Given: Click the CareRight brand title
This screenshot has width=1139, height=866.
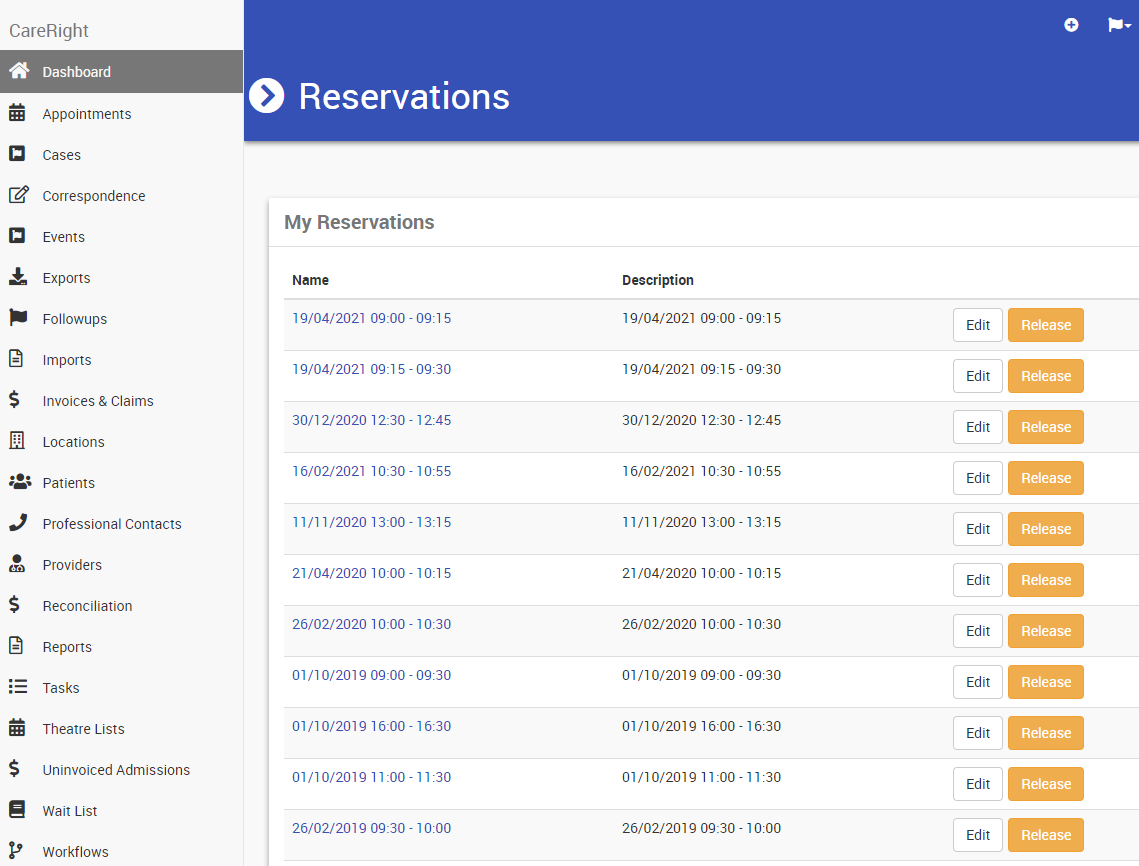Looking at the screenshot, I should tap(49, 31).
